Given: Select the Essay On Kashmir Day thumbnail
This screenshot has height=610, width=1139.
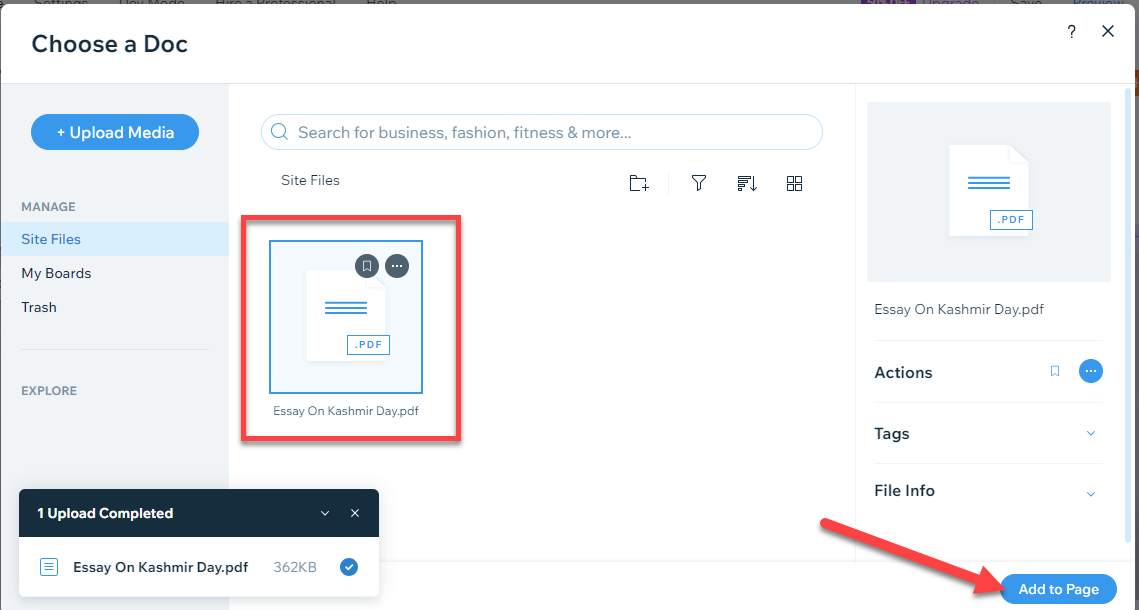Looking at the screenshot, I should click(345, 316).
